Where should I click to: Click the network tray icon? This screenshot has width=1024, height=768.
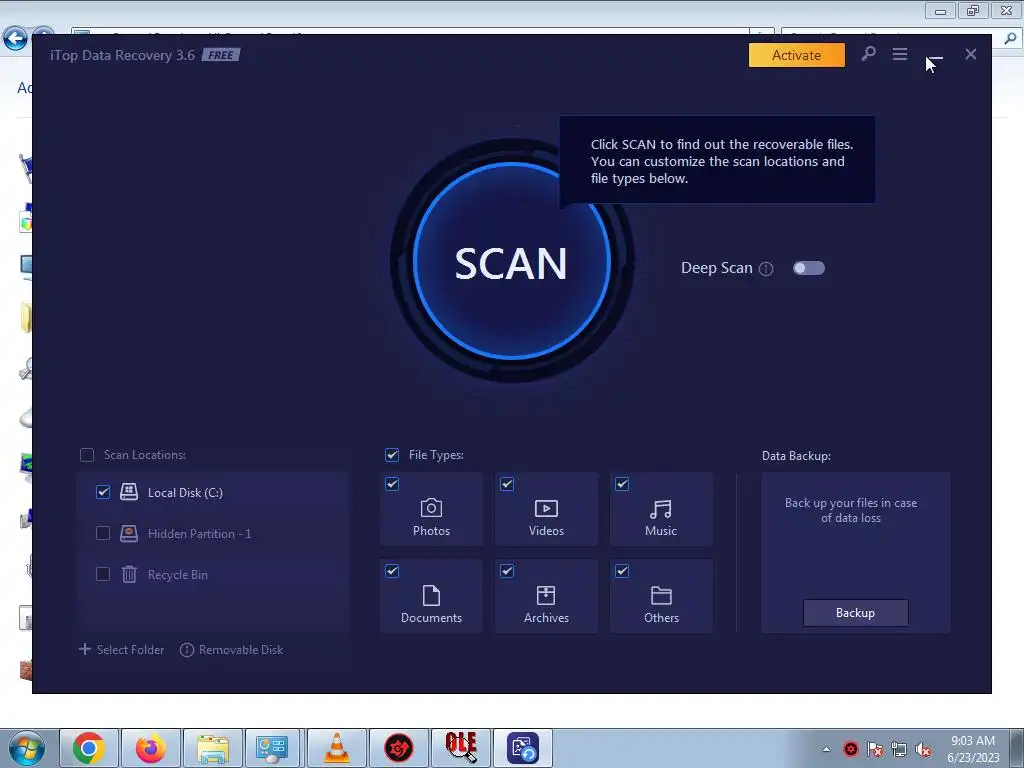(899, 750)
